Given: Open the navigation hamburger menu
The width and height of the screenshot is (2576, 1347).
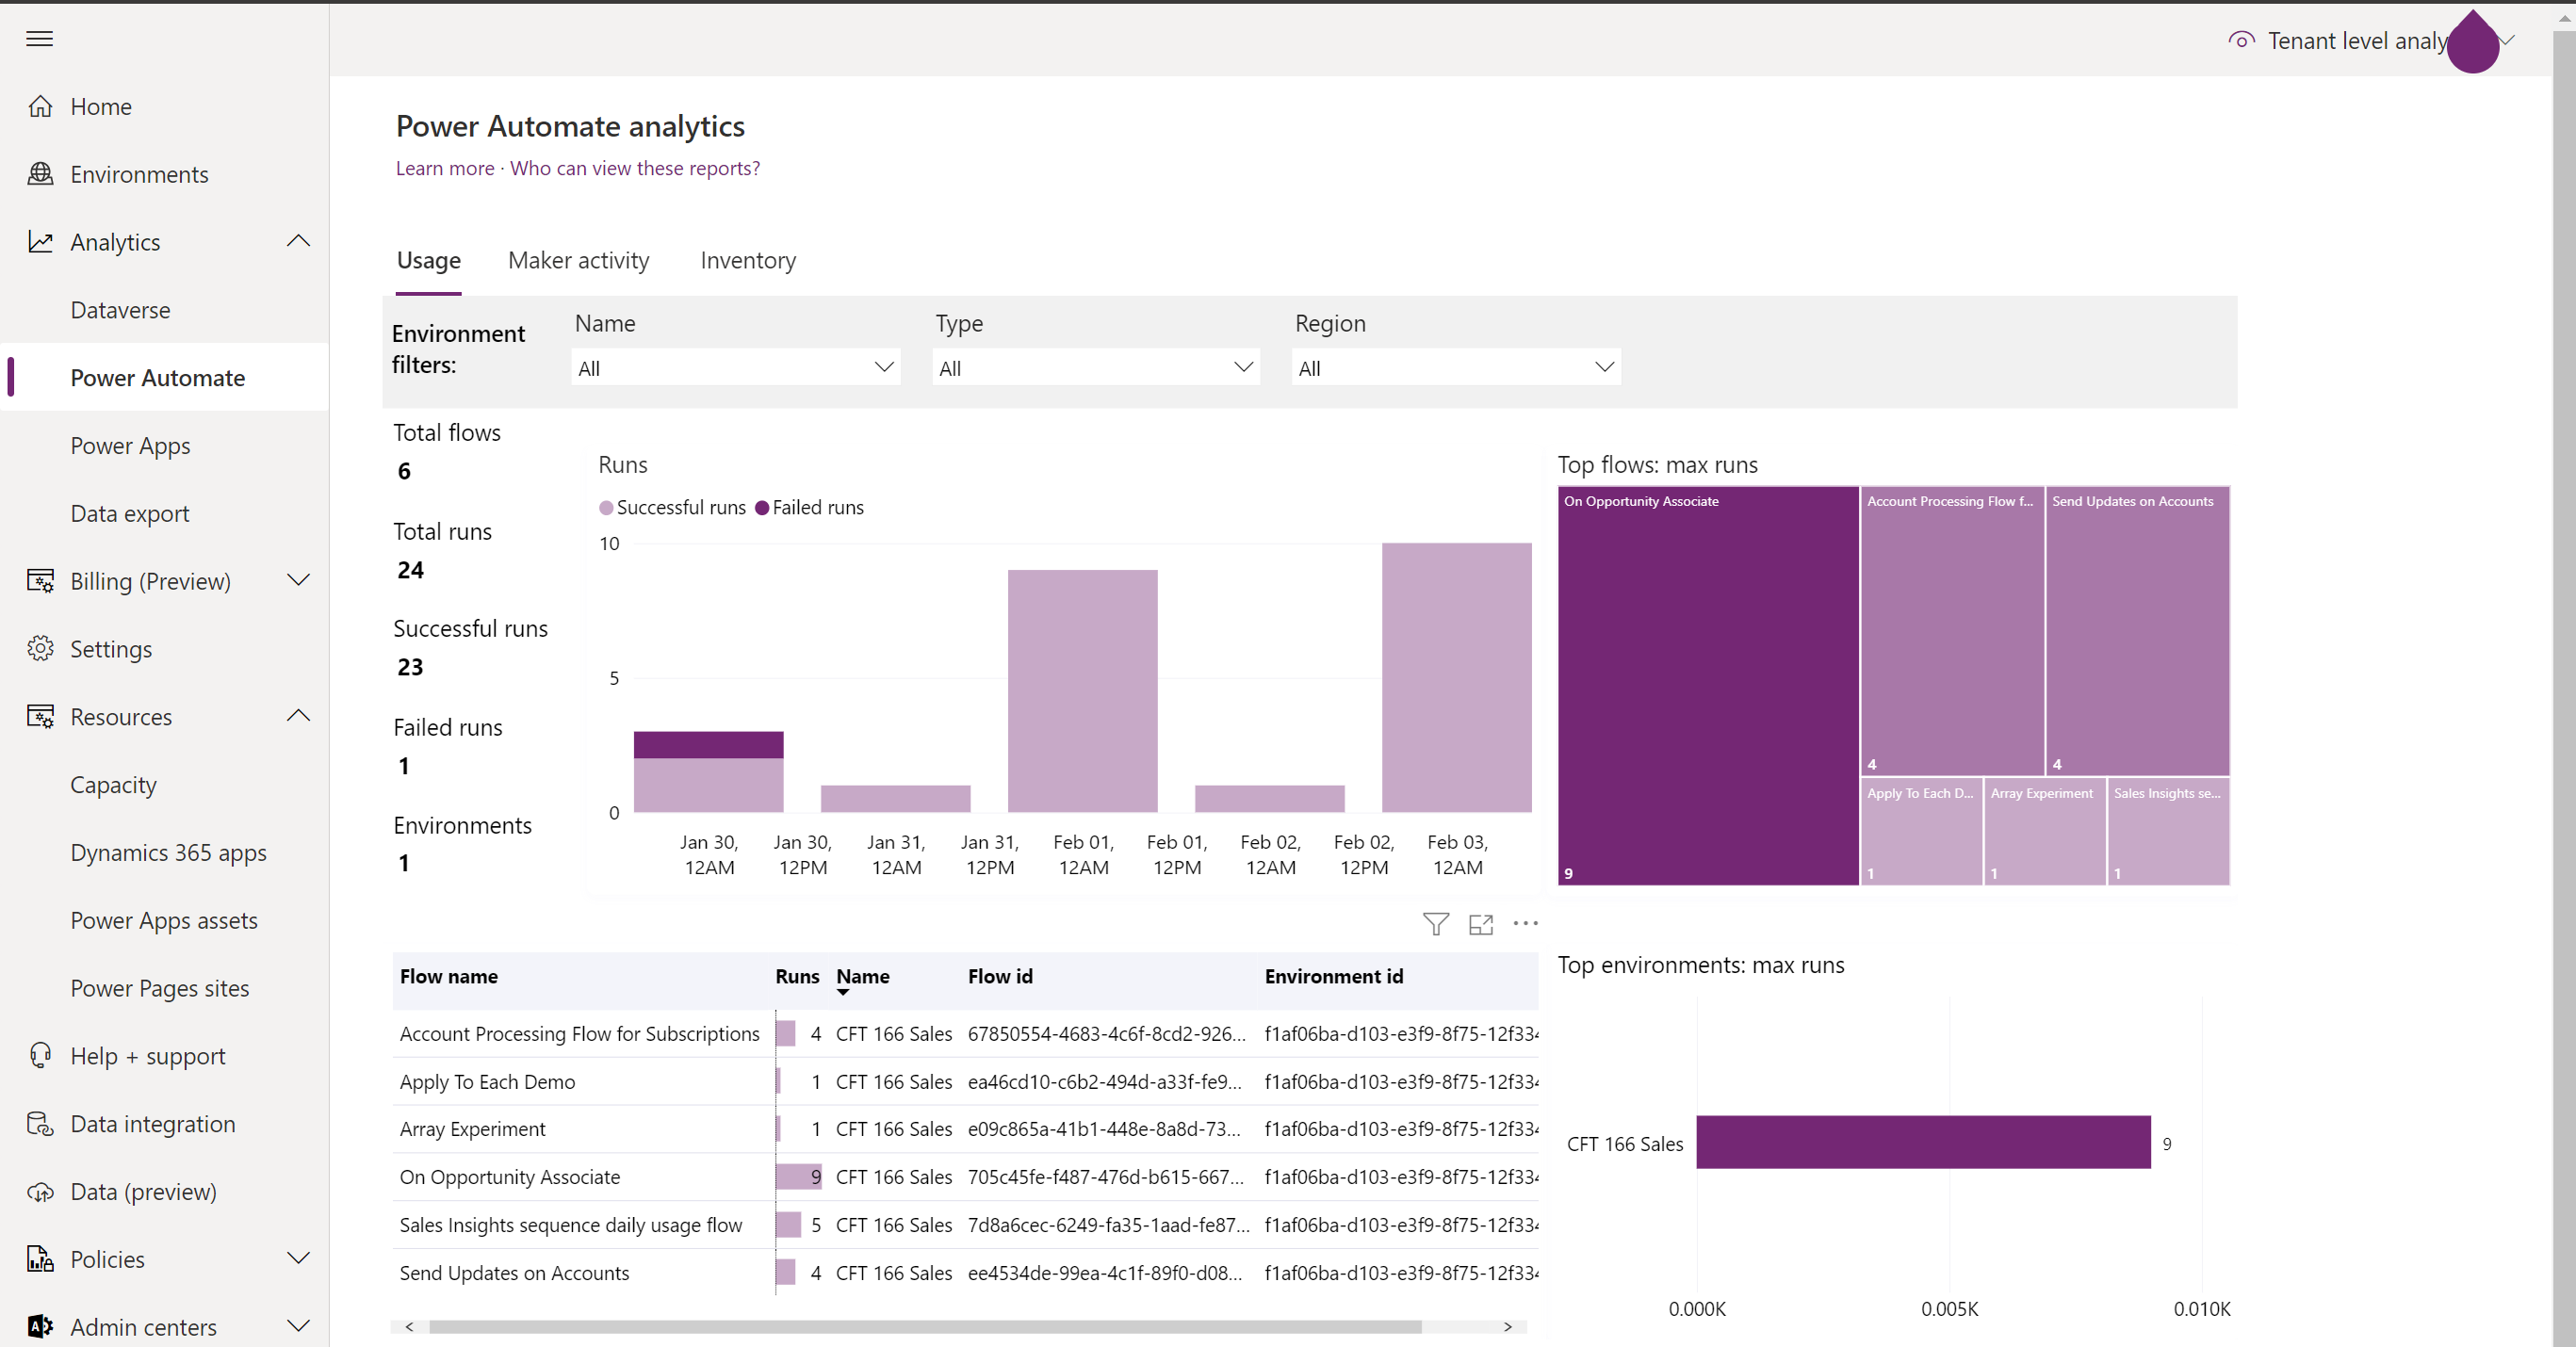Looking at the screenshot, I should point(39,39).
